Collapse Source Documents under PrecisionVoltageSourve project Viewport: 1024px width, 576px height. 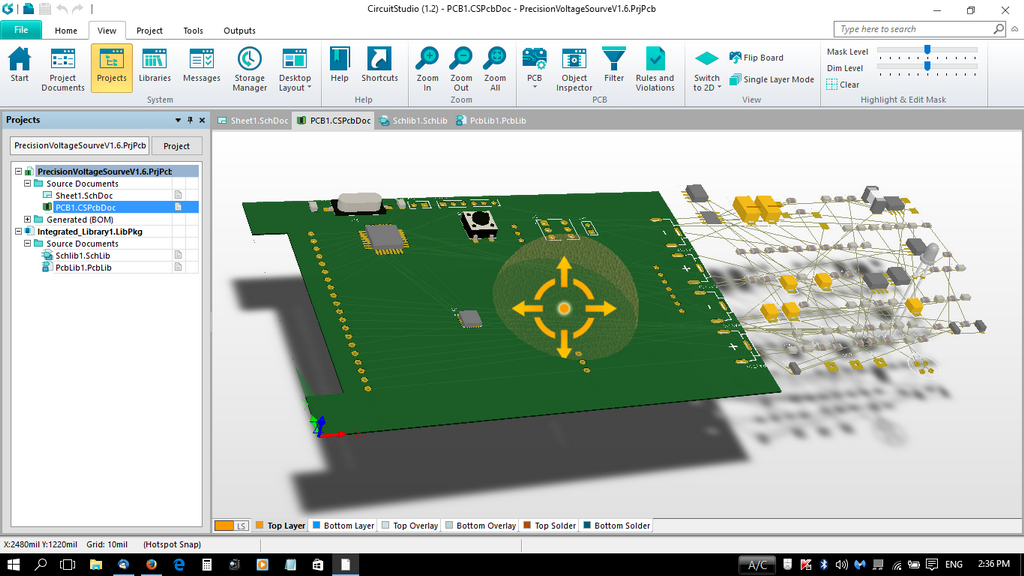point(27,184)
